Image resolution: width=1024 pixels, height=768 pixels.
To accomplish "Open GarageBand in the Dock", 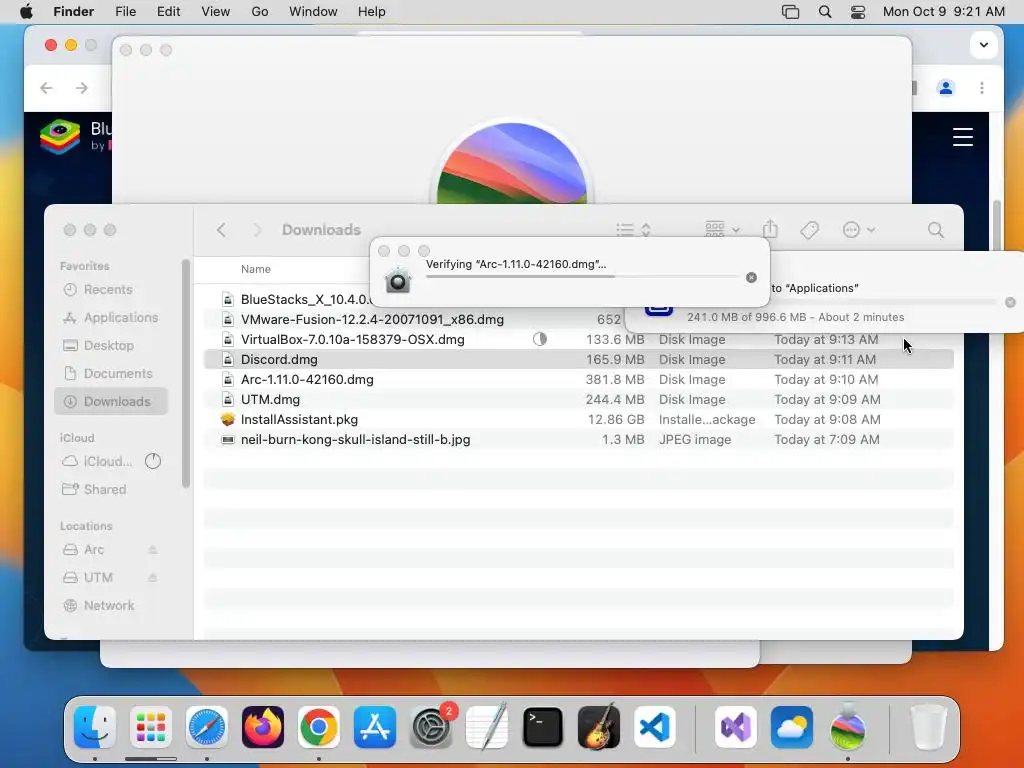I will (x=599, y=727).
